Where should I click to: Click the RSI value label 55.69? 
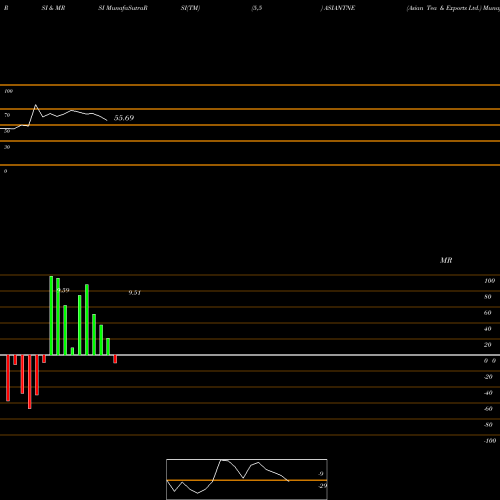[x=124, y=118]
